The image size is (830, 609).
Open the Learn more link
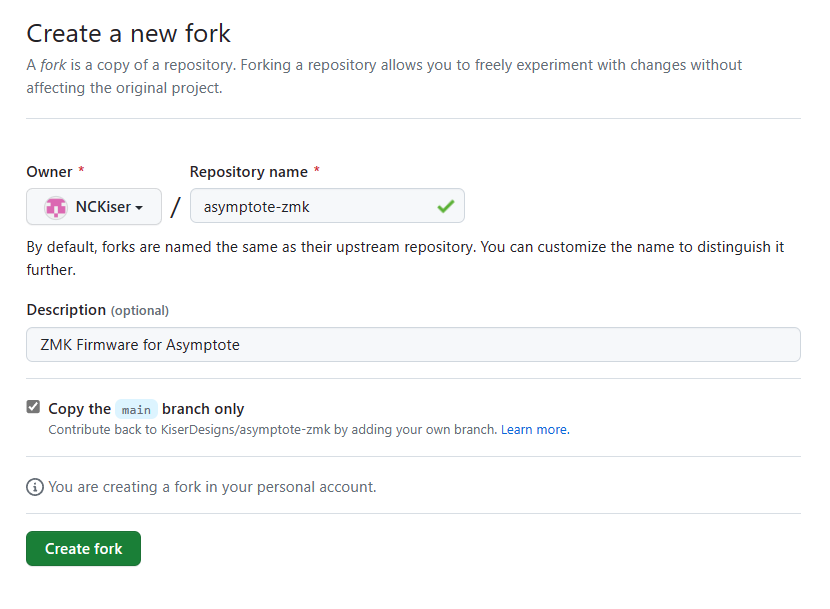click(535, 429)
